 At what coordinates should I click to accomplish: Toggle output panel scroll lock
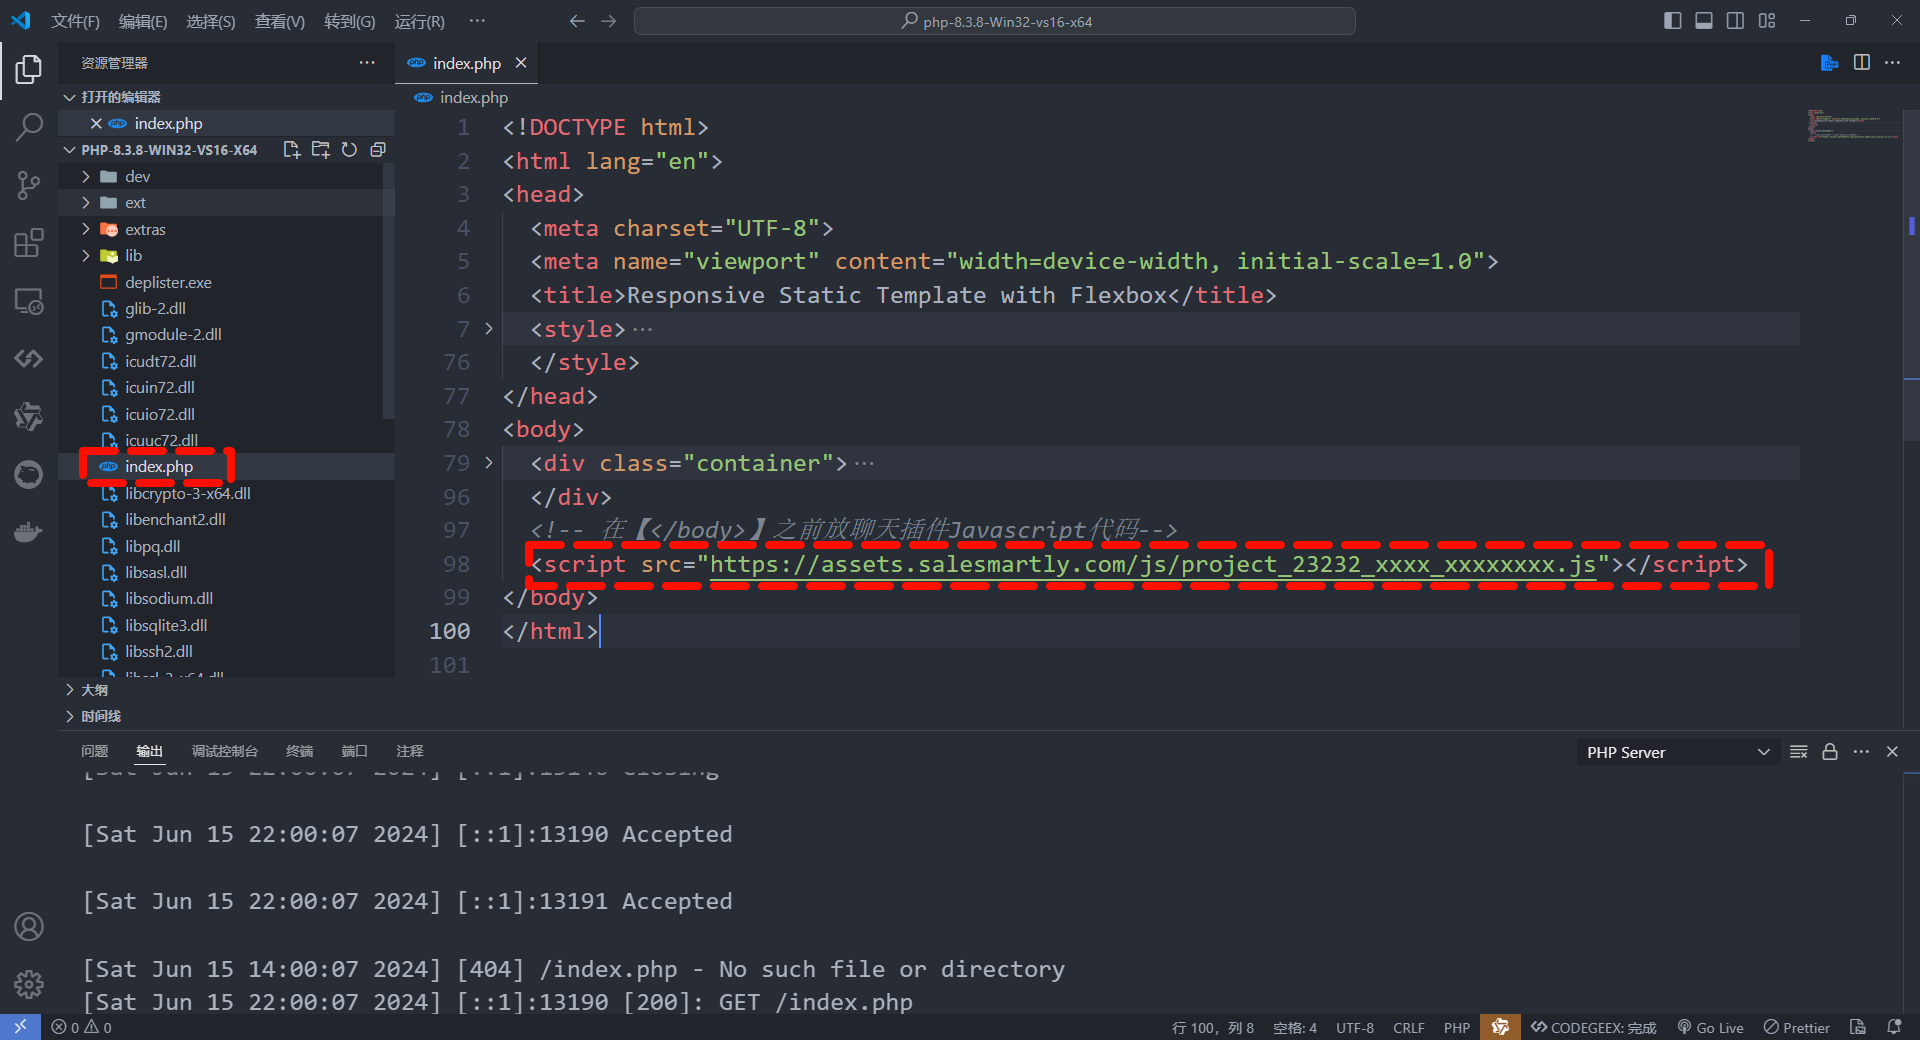1829,752
